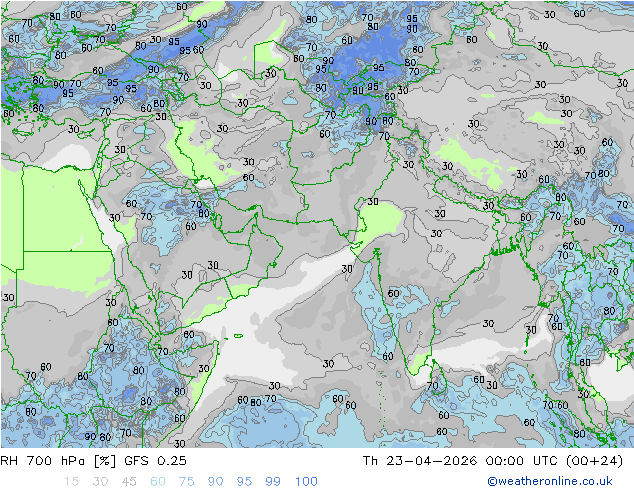The height and width of the screenshot is (490, 634).
Task: Click the 'RH 700 hPa [%]' map title
Action: tap(58, 461)
